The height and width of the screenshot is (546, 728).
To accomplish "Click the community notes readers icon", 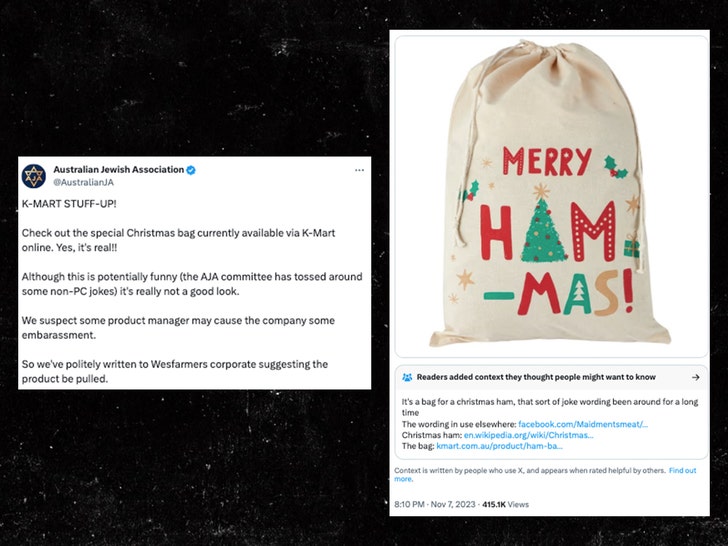I will coord(407,377).
